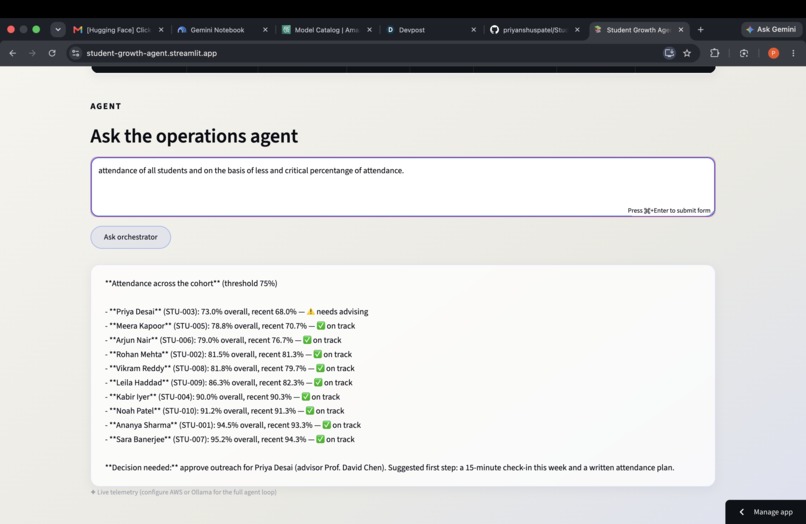Expand the tab search dropdown
The image size is (806, 524).
58,30
